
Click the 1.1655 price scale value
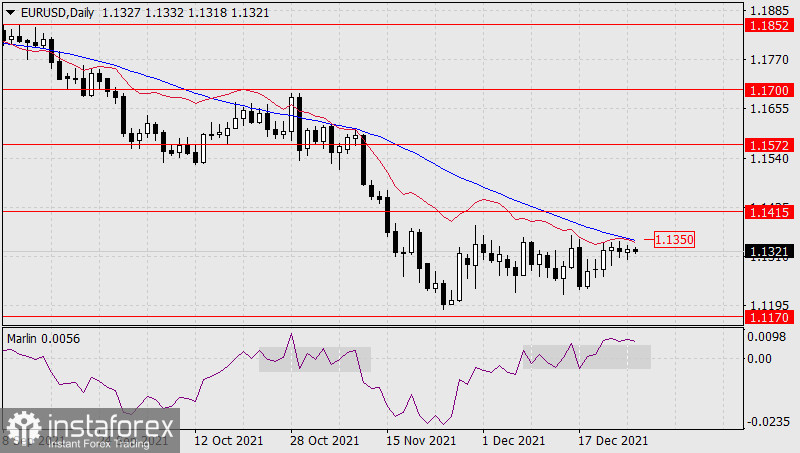tap(769, 109)
